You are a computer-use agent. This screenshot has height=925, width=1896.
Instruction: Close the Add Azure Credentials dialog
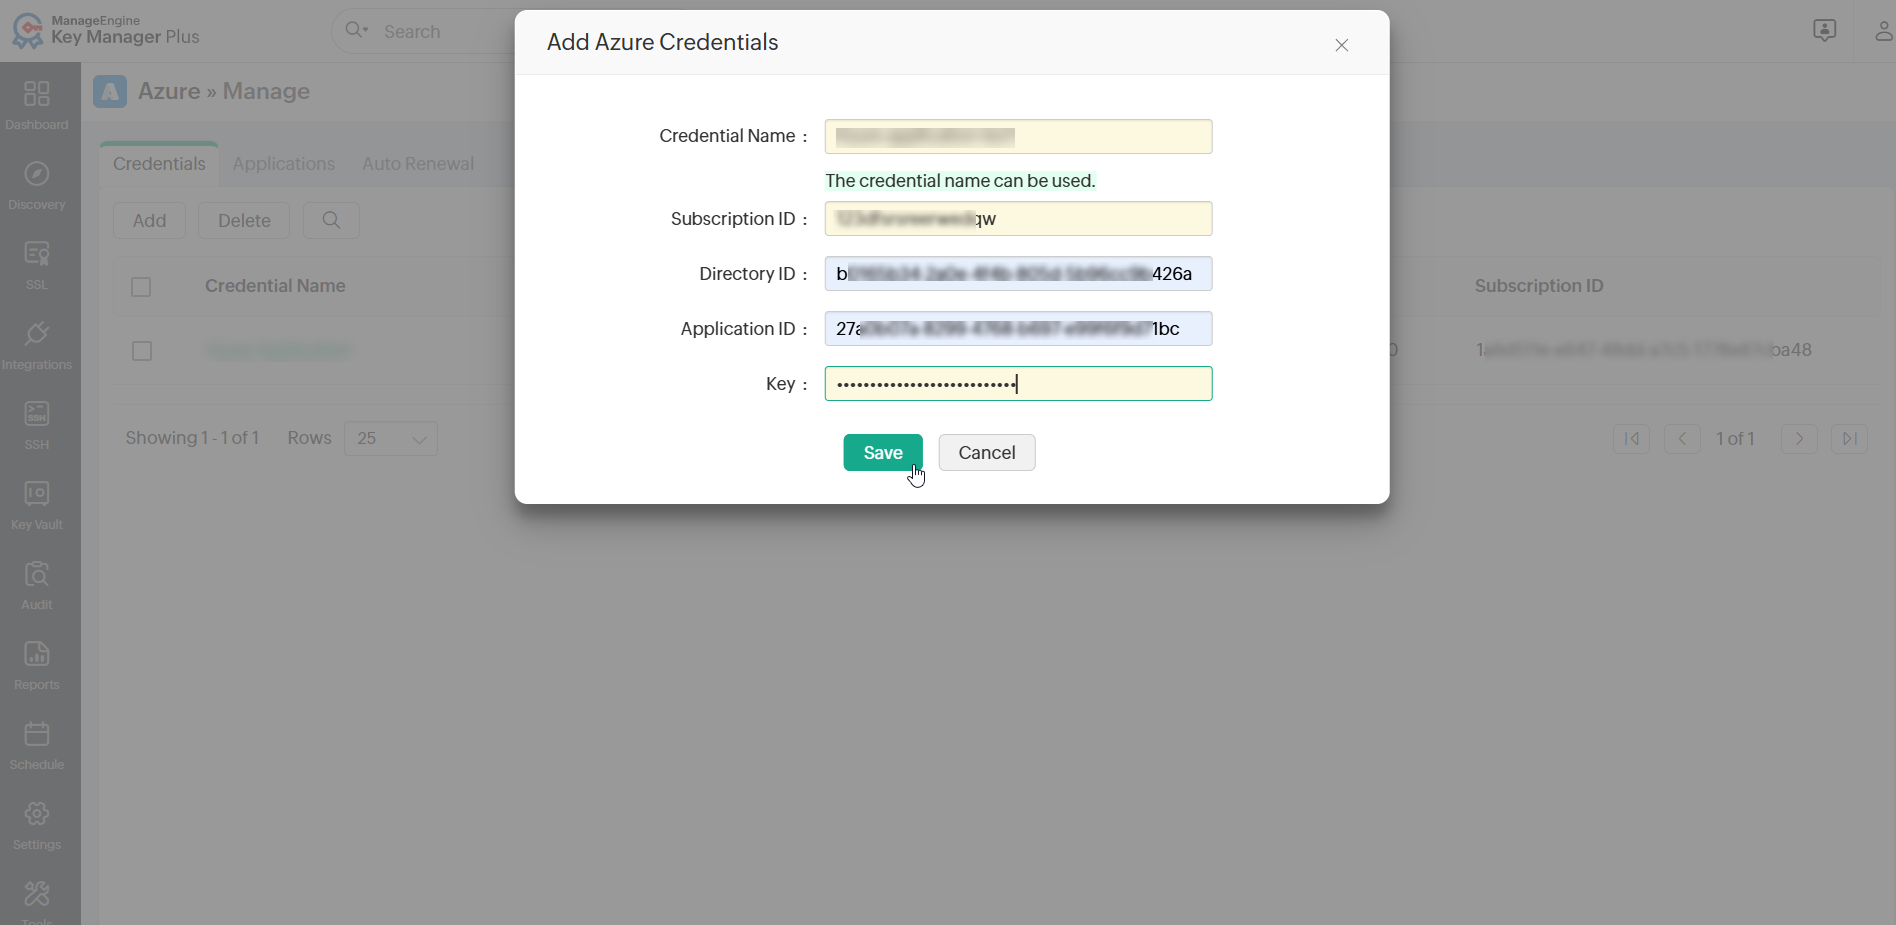[1342, 45]
